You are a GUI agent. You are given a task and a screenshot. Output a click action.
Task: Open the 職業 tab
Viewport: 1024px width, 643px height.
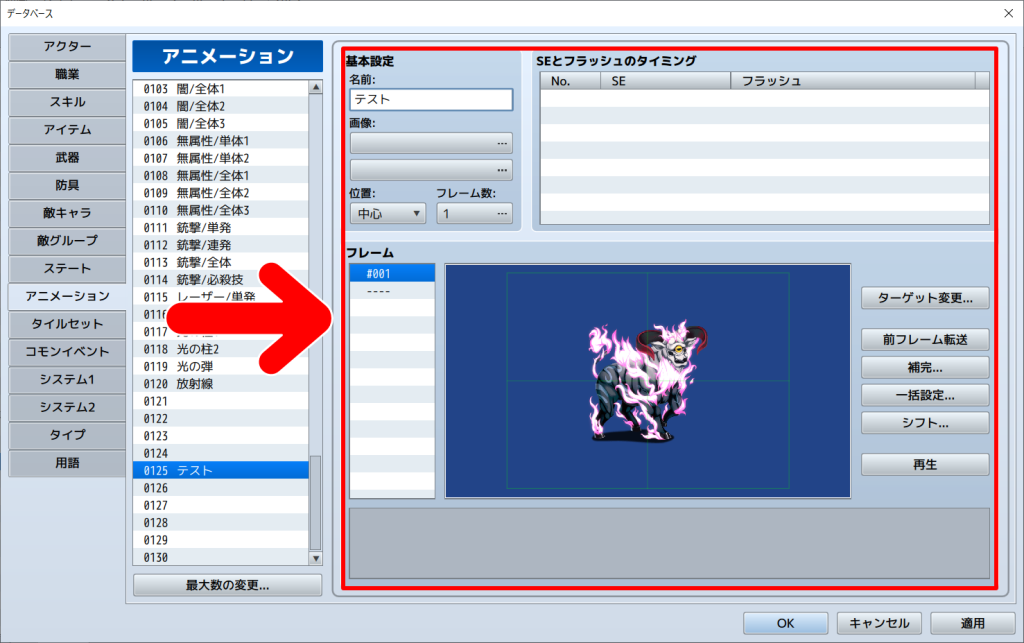click(x=67, y=74)
